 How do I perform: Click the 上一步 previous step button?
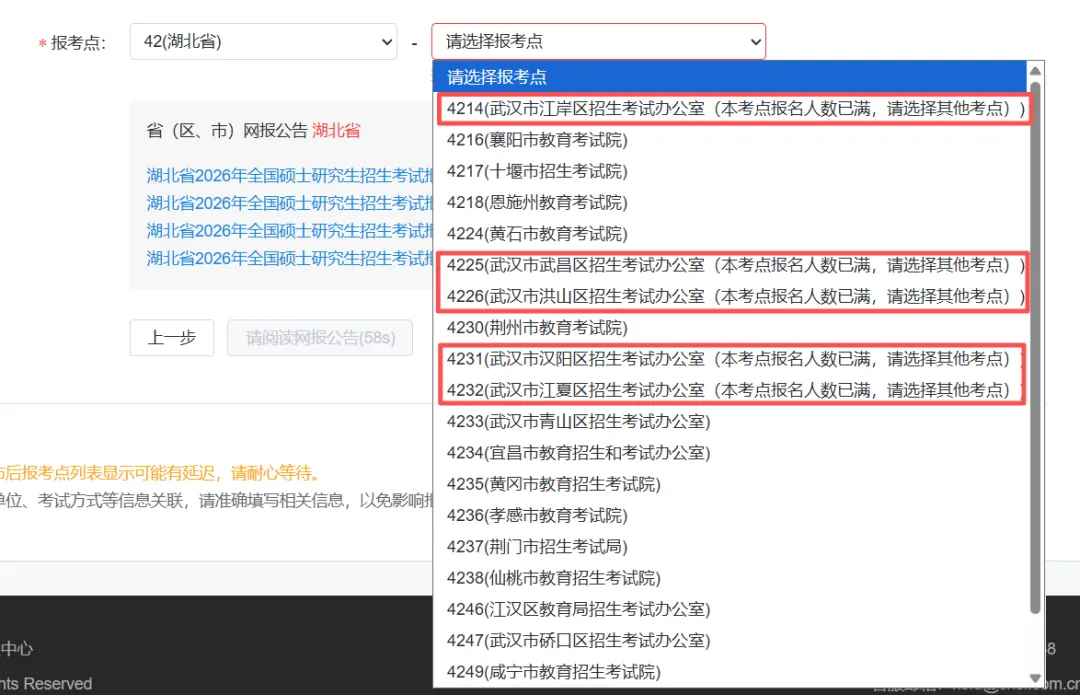[171, 338]
